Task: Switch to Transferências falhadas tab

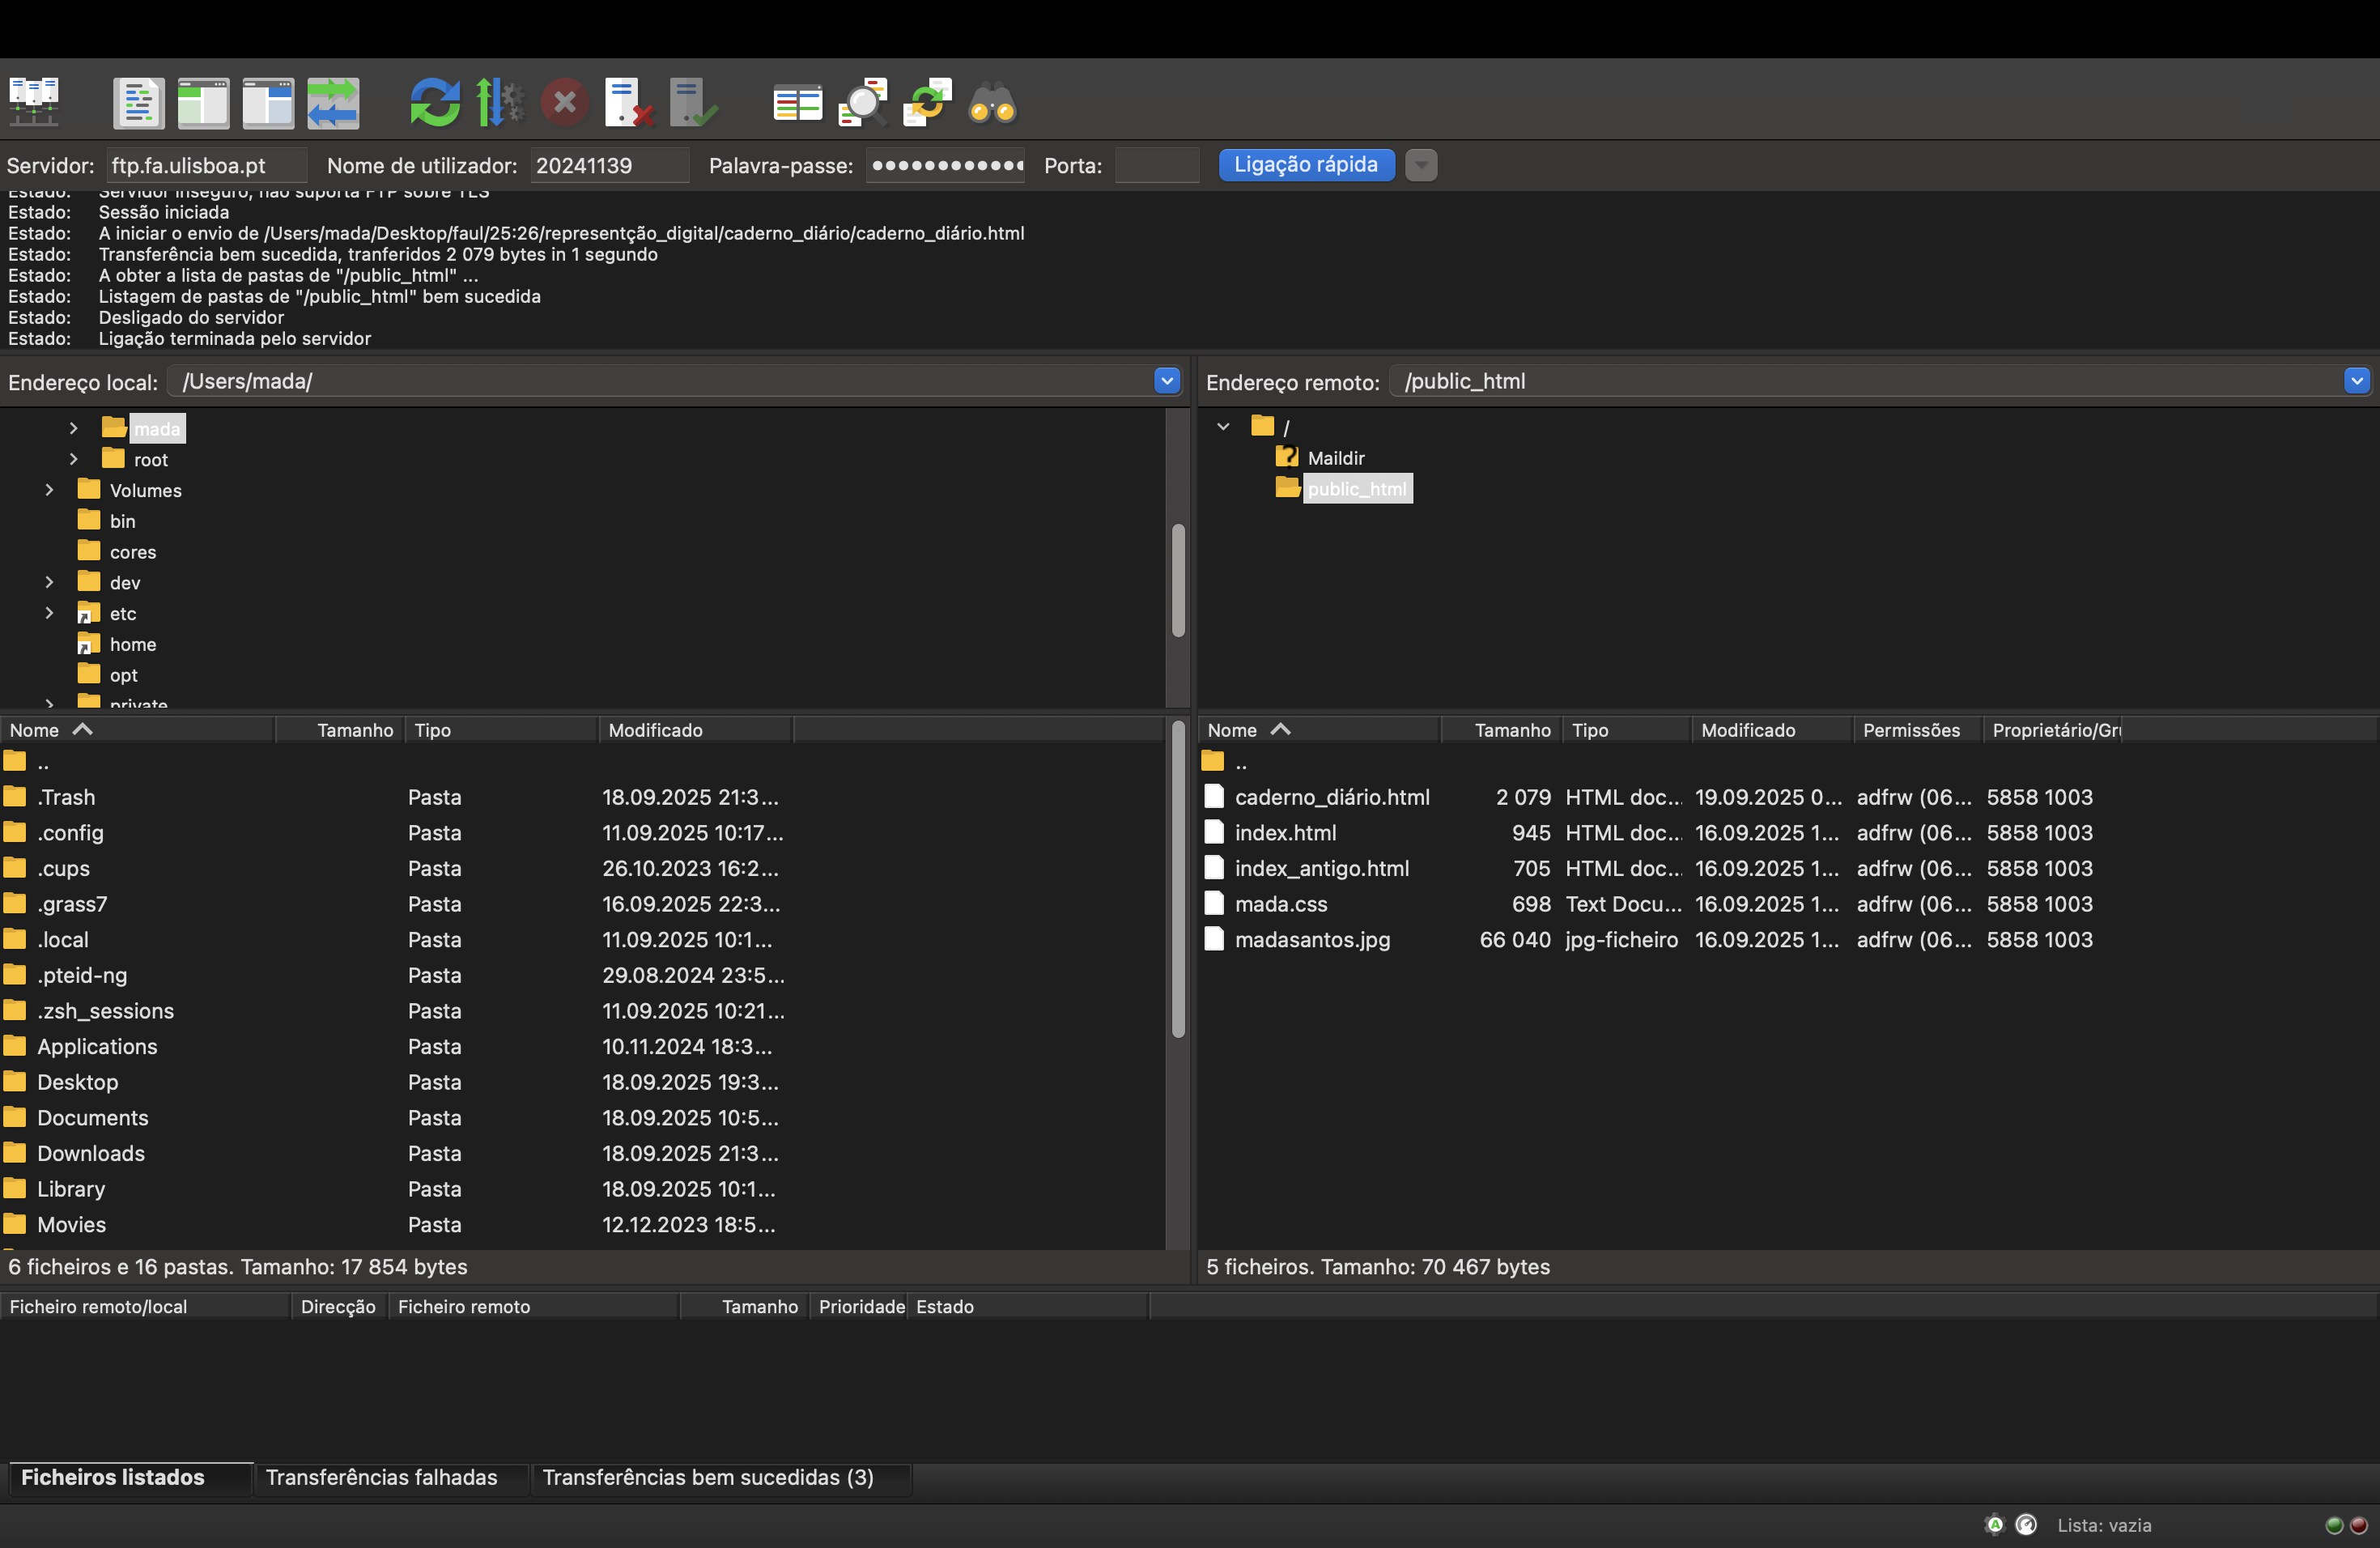Action: pyautogui.click(x=381, y=1477)
